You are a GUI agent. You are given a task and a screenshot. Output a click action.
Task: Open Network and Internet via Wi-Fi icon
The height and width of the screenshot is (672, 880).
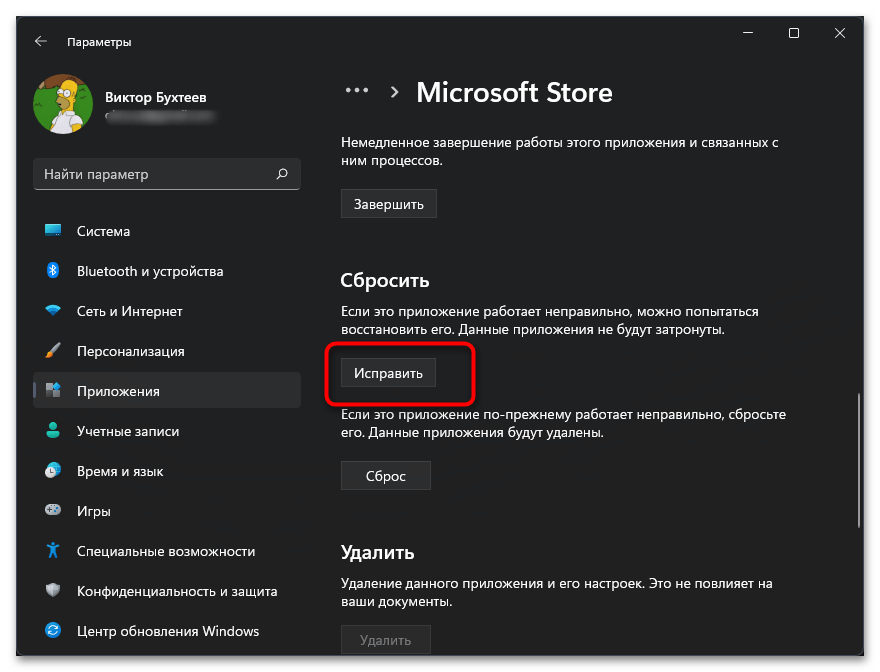pos(54,311)
